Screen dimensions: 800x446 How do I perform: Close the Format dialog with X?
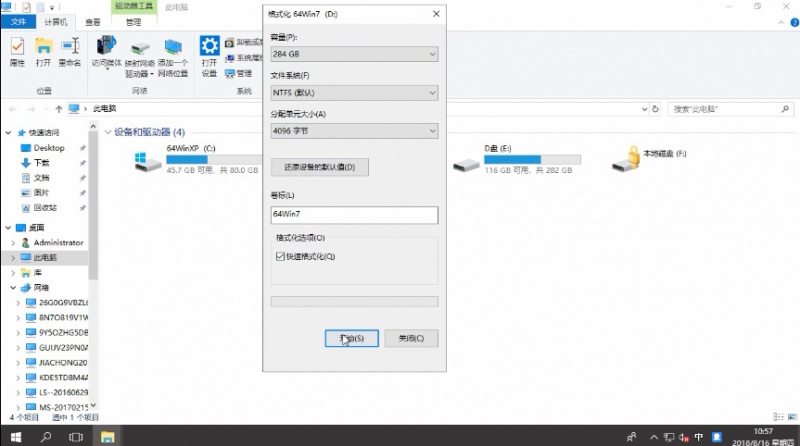[436, 14]
